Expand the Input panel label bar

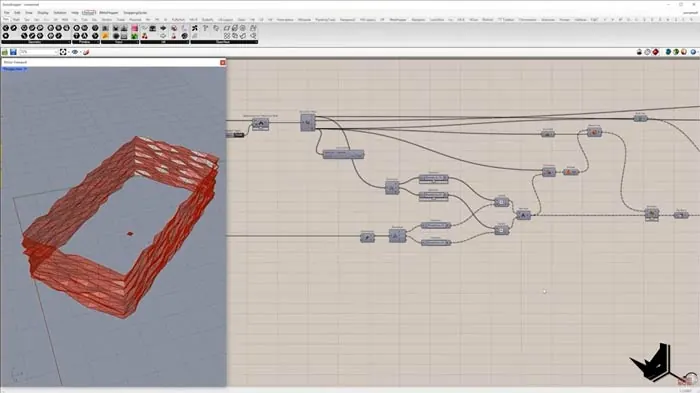(x=120, y=42)
